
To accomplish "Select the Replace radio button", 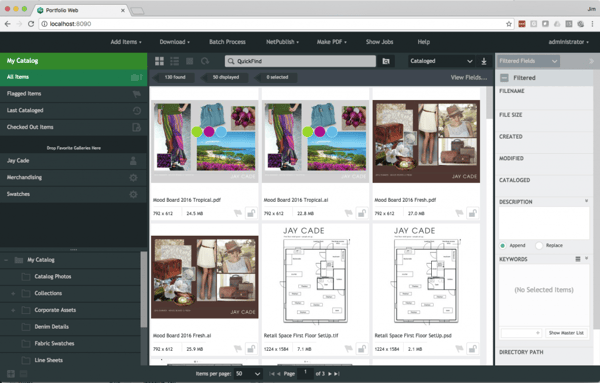I will (x=539, y=246).
